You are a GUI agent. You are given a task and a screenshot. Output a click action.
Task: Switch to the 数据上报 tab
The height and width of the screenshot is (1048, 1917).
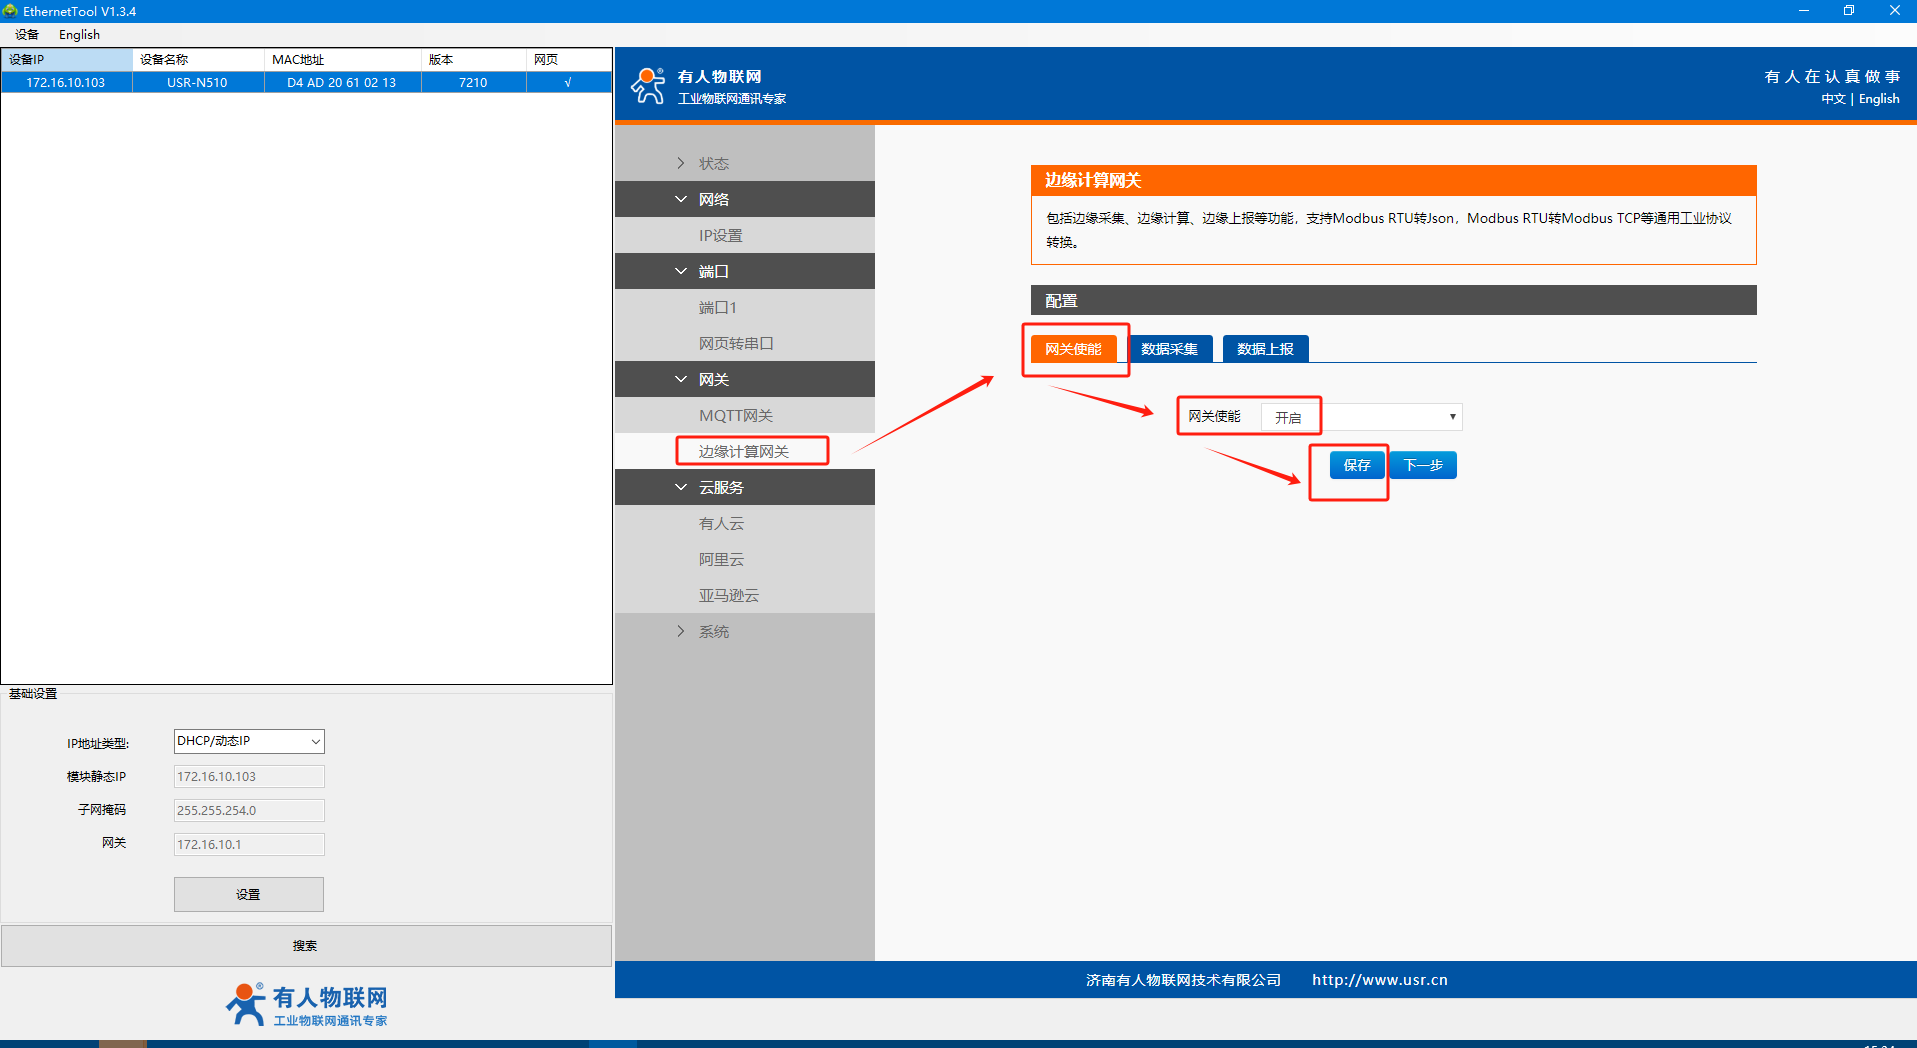[x=1265, y=349]
